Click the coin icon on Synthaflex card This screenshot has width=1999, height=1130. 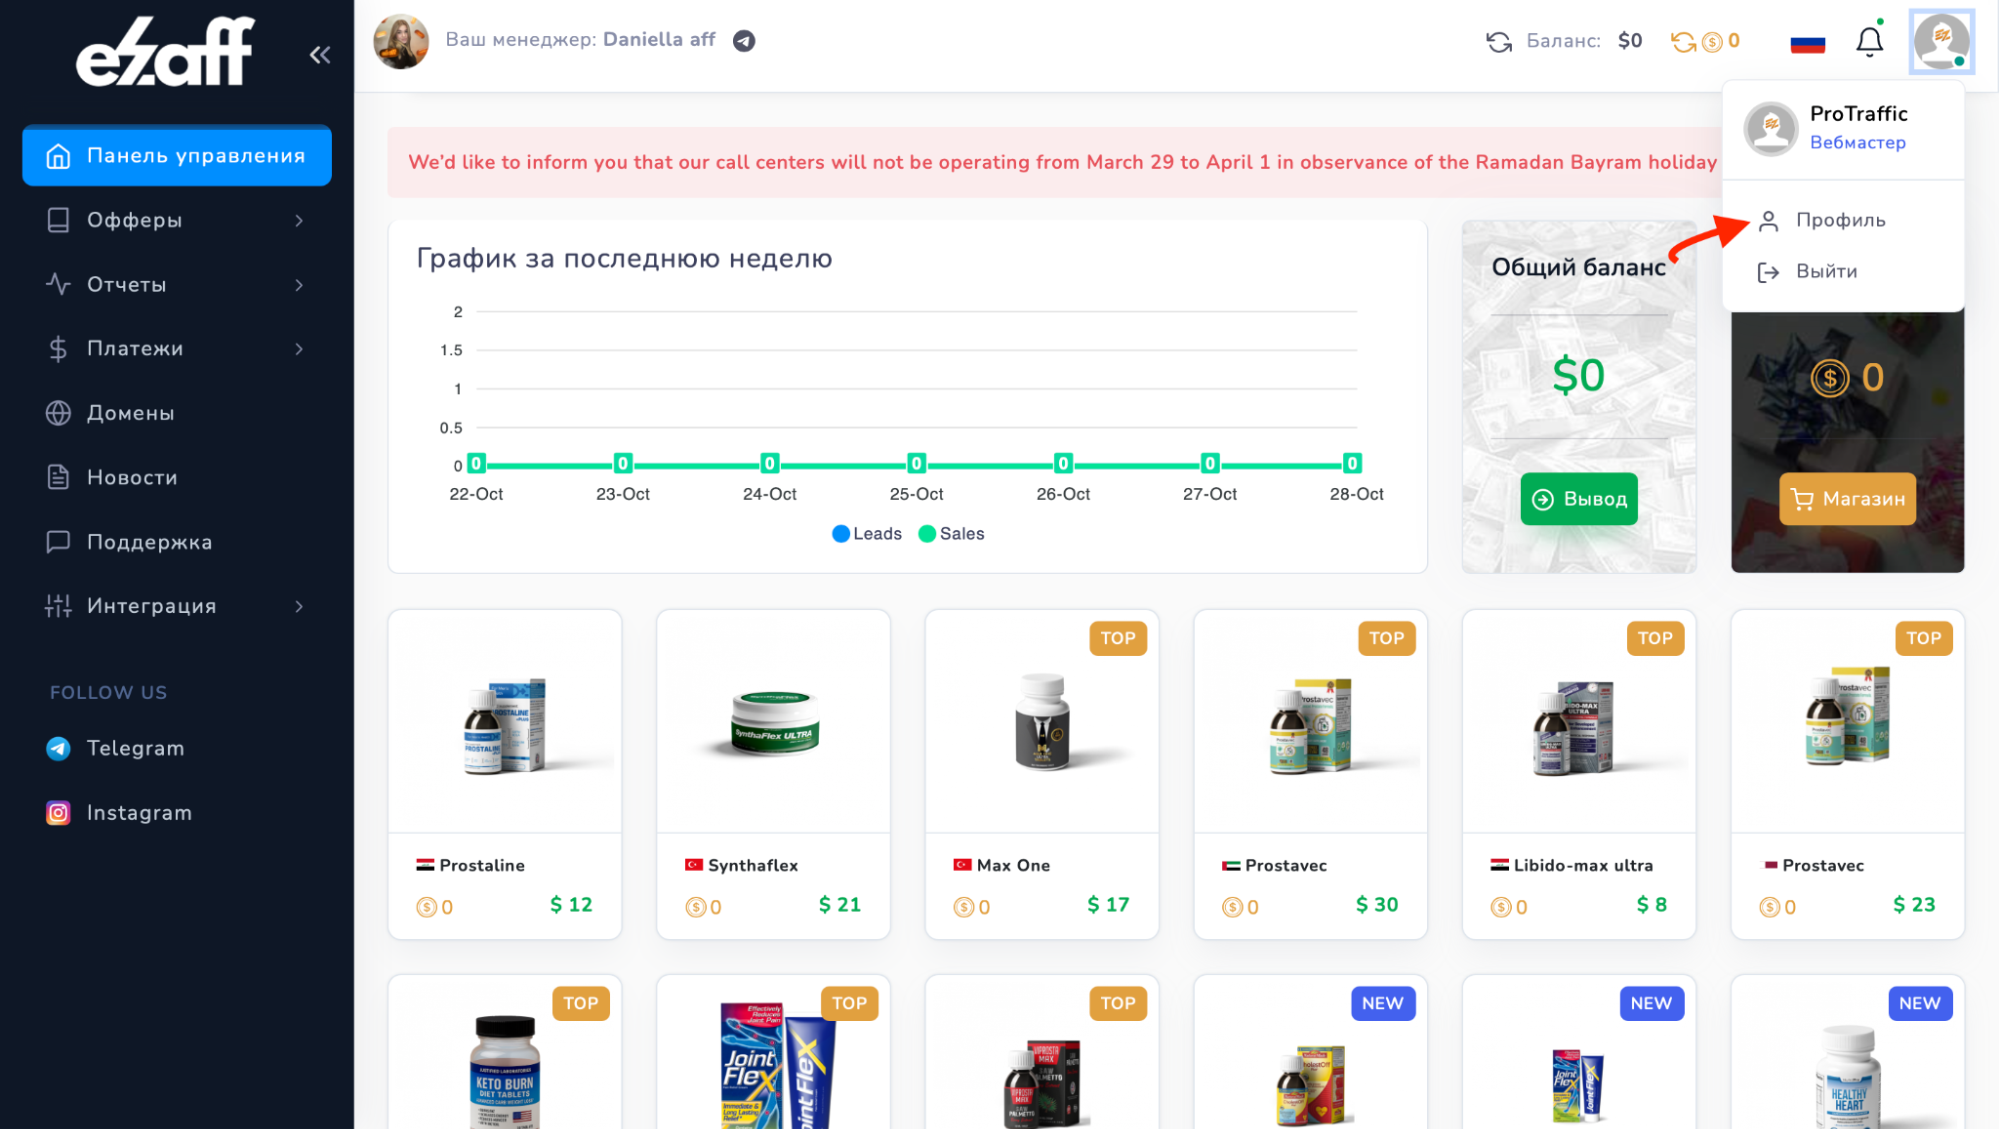[695, 908]
